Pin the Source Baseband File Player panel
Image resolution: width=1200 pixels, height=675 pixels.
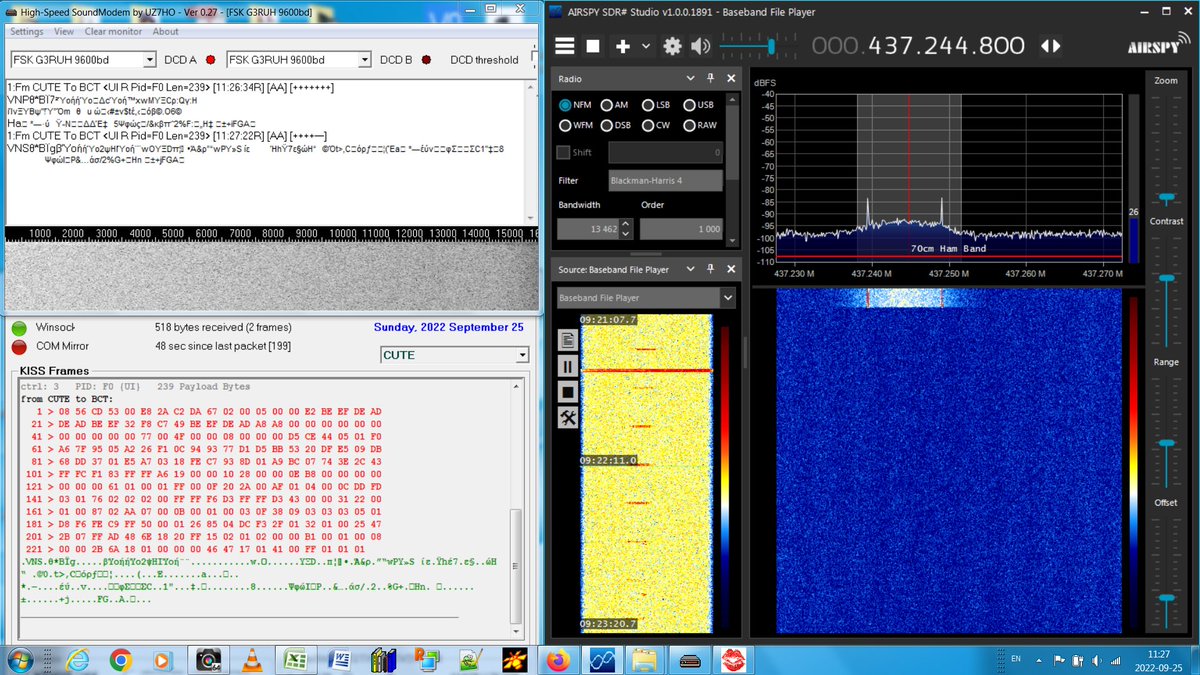pyautogui.click(x=711, y=269)
